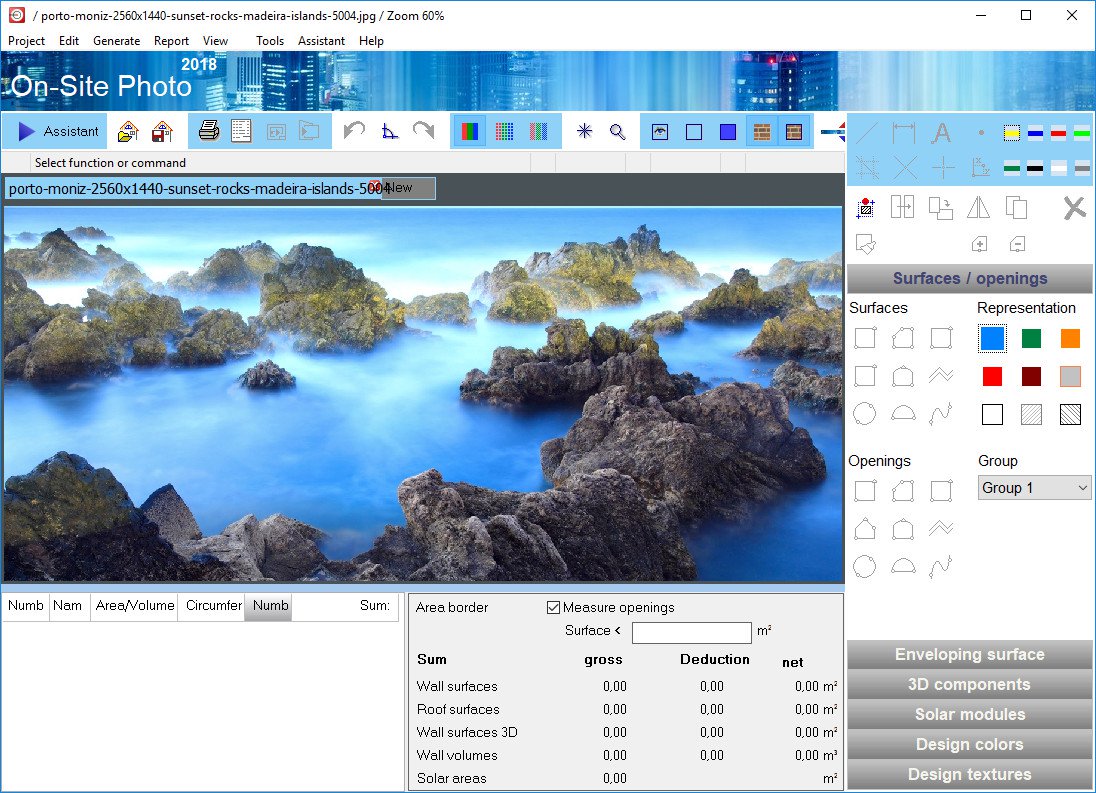Select the crosshair plus point tool
Screen dimensions: 1096x793
point(943,168)
